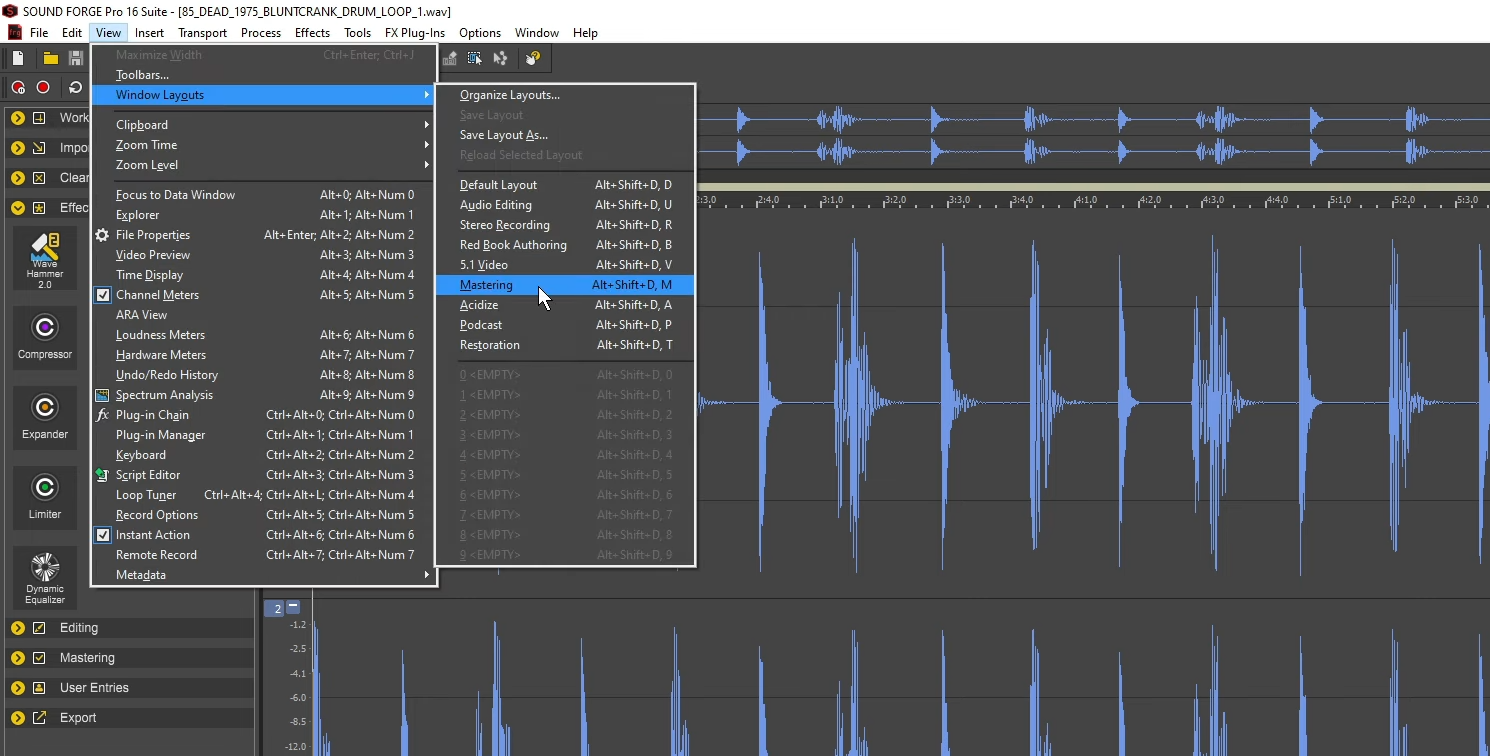Open the Compressor effect
1490x756 pixels.
[45, 336]
